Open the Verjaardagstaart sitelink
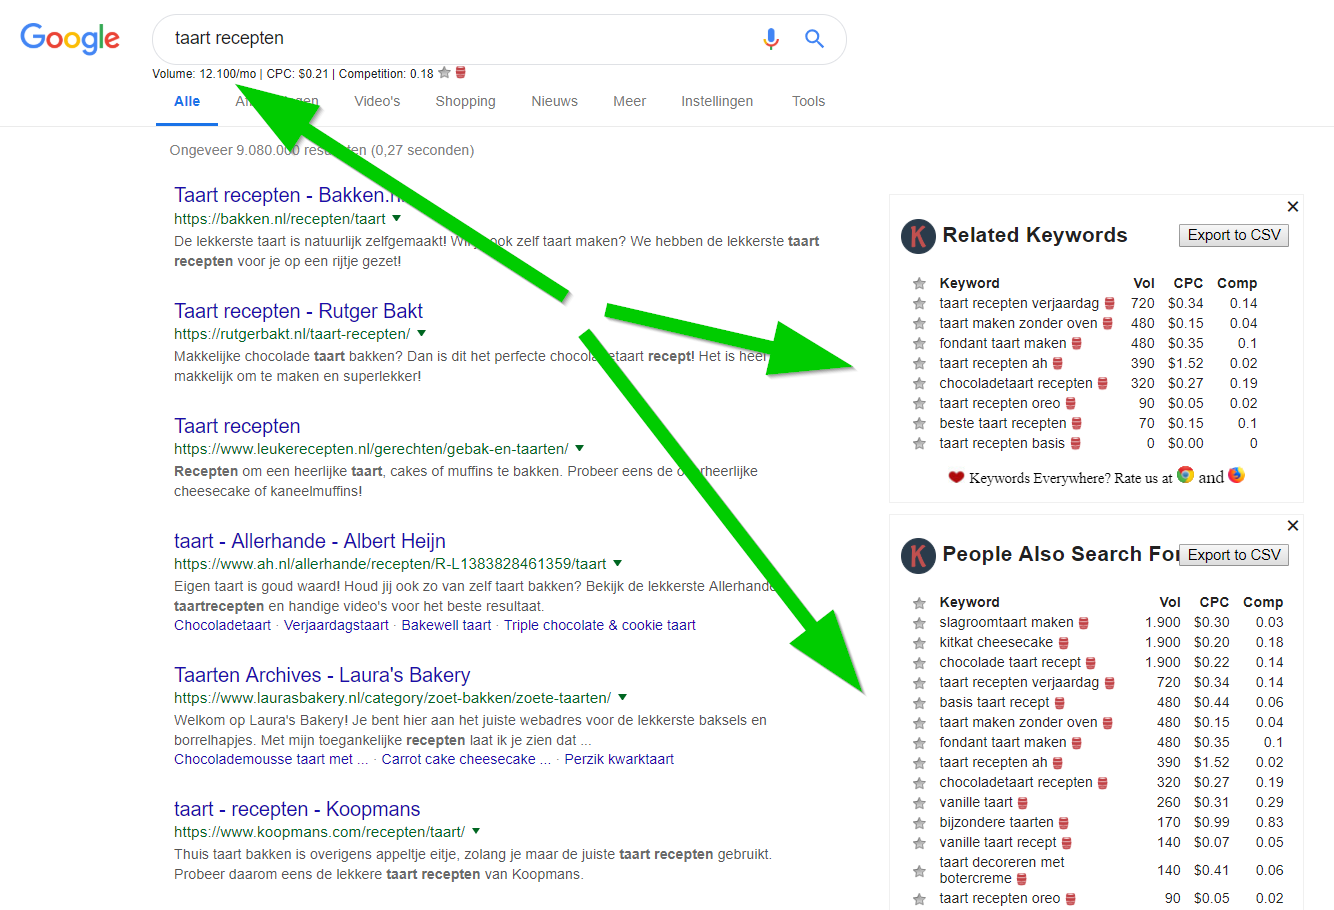The width and height of the screenshot is (1334, 910). click(x=336, y=625)
